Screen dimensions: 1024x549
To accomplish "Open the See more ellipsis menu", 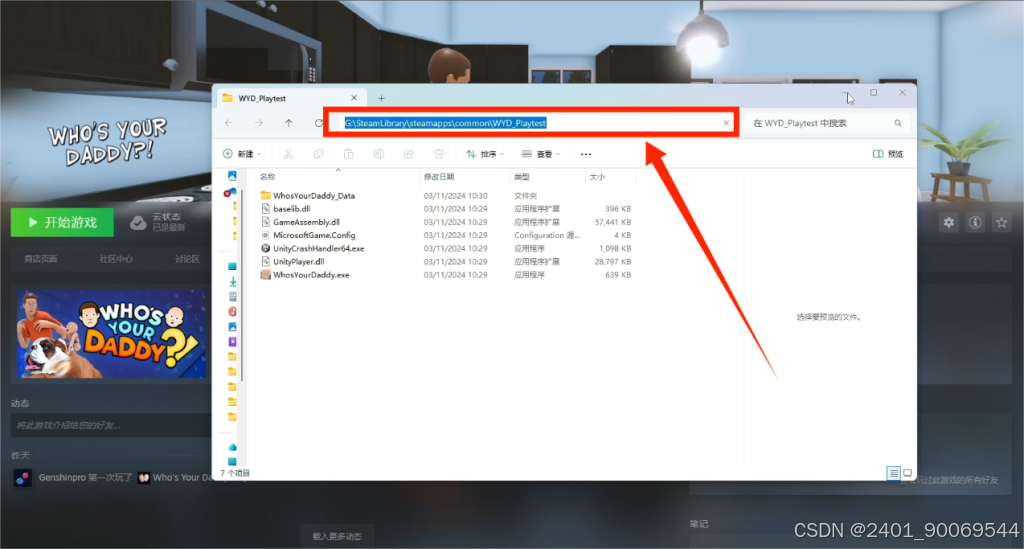I will pos(586,154).
